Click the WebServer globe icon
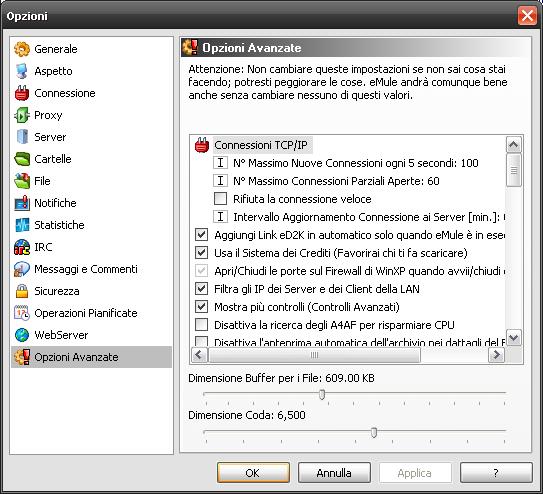This screenshot has height=494, width=543. pos(22,335)
